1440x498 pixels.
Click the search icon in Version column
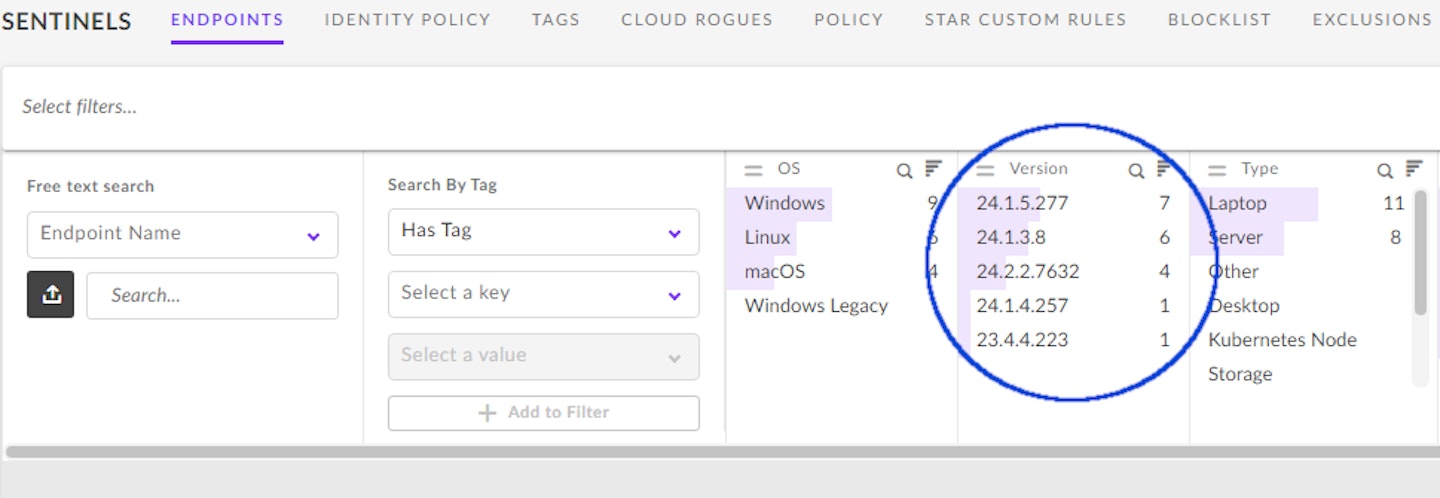coord(1136,171)
